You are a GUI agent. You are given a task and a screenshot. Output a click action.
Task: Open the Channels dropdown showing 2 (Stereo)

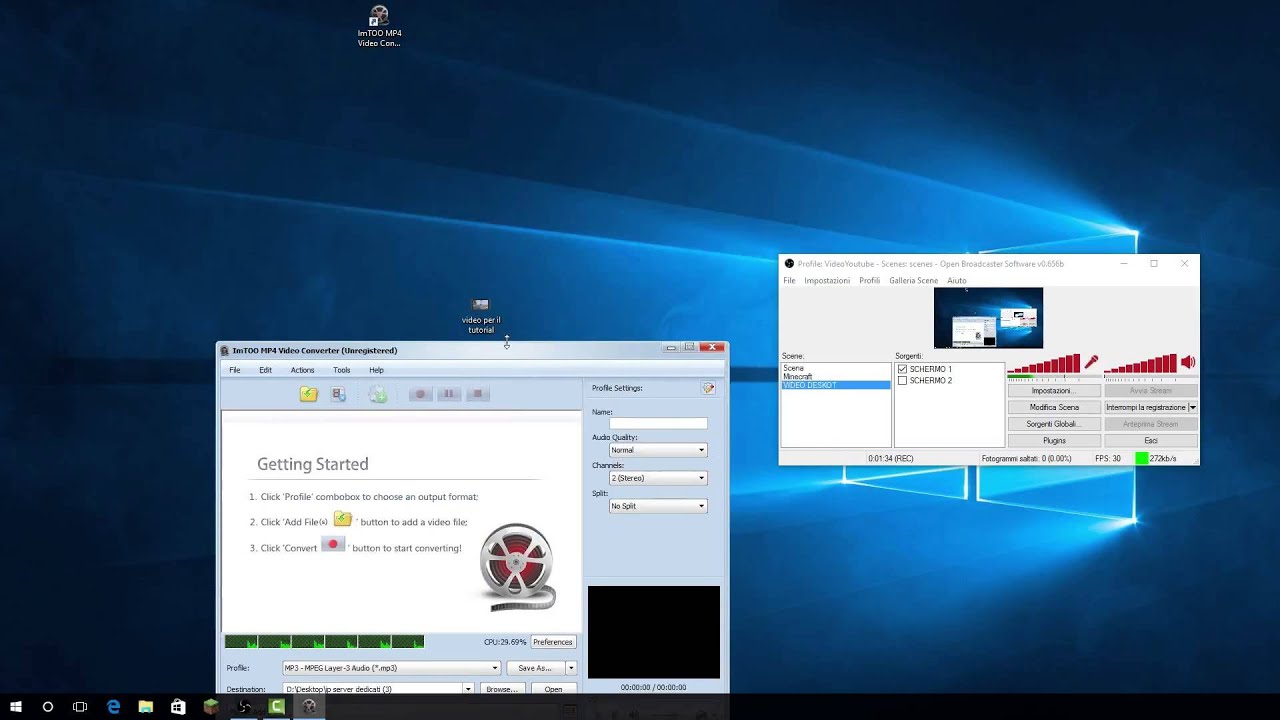click(658, 478)
